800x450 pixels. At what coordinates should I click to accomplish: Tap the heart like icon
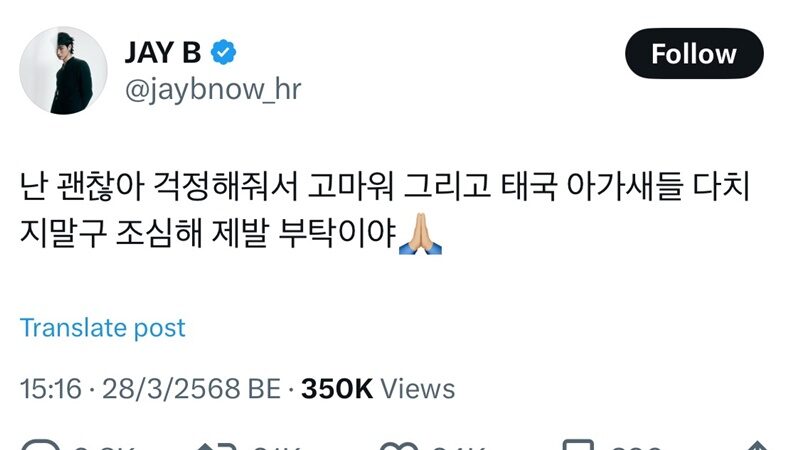(398, 446)
